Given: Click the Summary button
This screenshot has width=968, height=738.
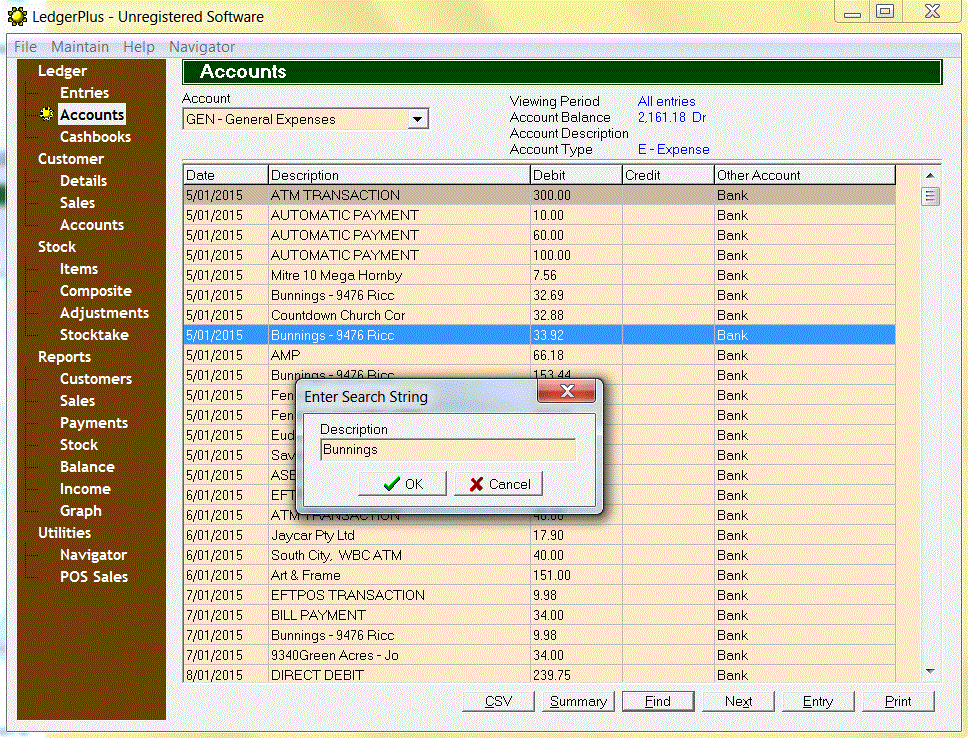Looking at the screenshot, I should tap(578, 701).
